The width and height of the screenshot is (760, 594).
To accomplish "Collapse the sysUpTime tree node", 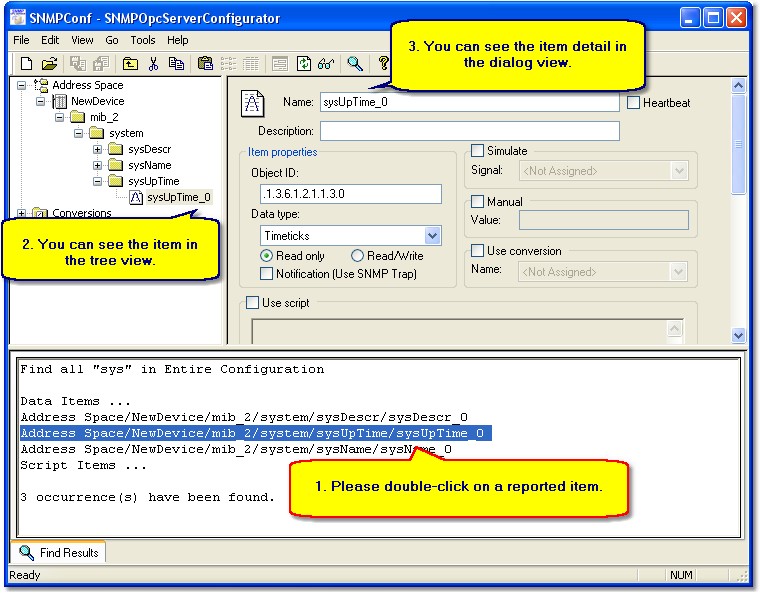I will tap(97, 182).
